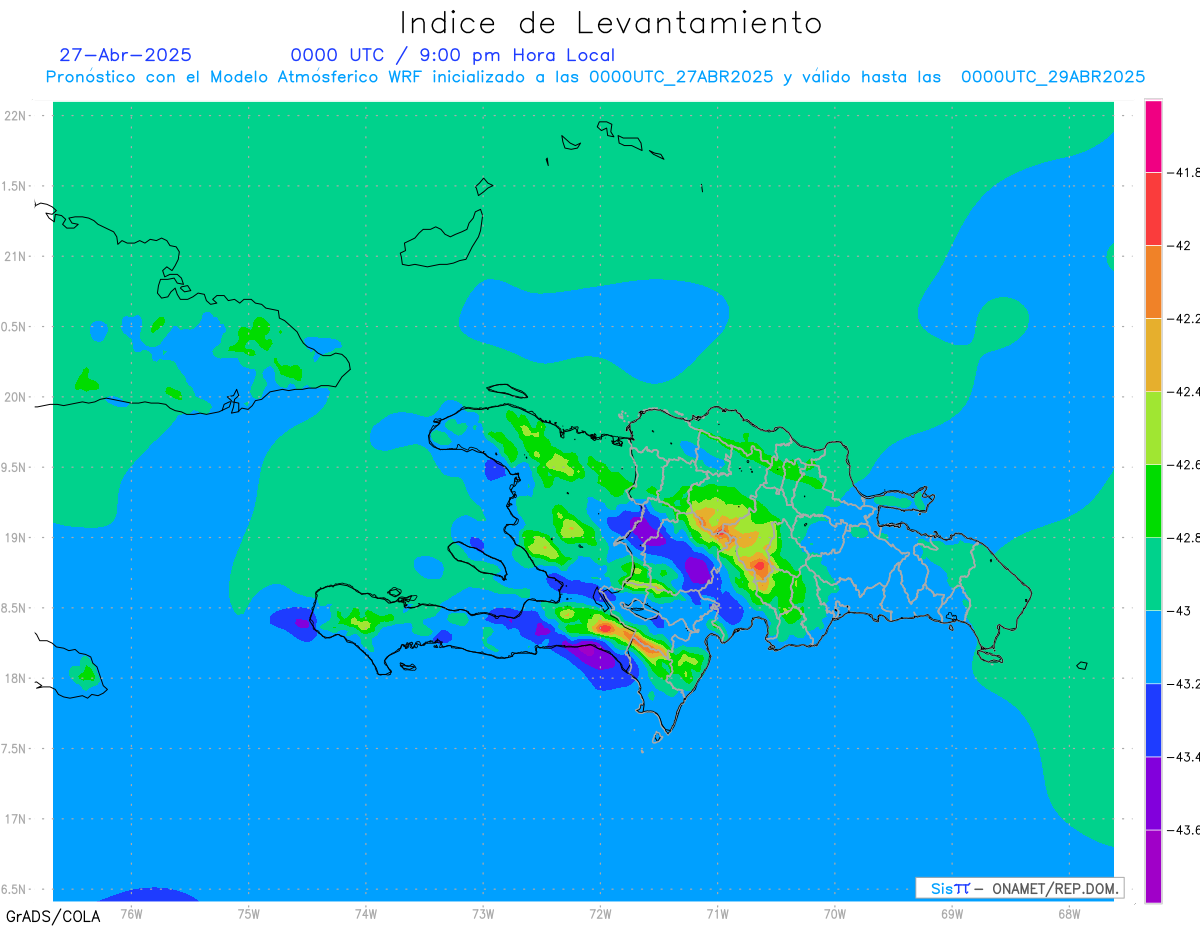Click the legend value "-42.6"
This screenshot has height=927, width=1200.
pyautogui.click(x=1186, y=464)
